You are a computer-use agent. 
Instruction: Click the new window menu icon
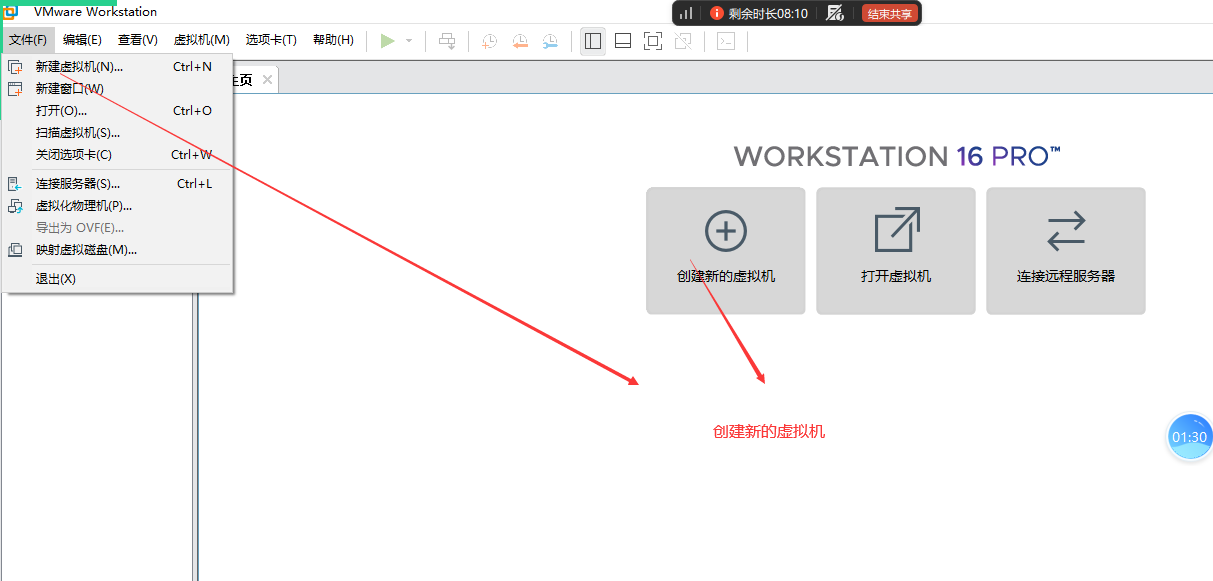[x=15, y=89]
